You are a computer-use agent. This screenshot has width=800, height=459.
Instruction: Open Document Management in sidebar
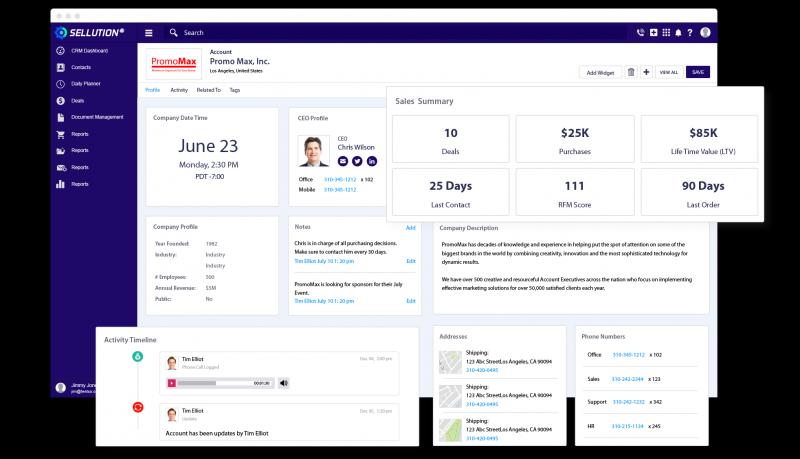[97, 117]
